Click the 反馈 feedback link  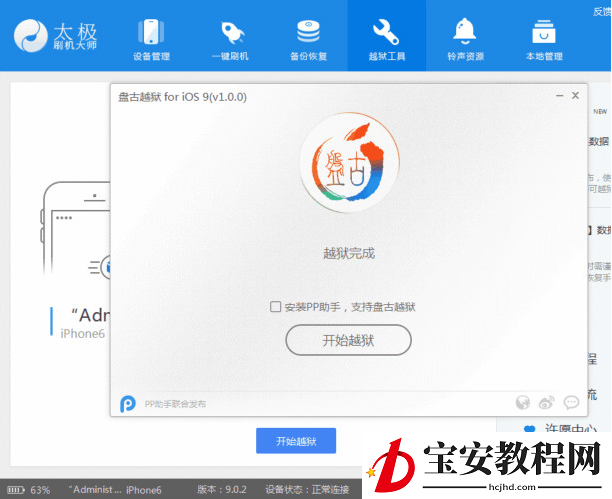602,12
